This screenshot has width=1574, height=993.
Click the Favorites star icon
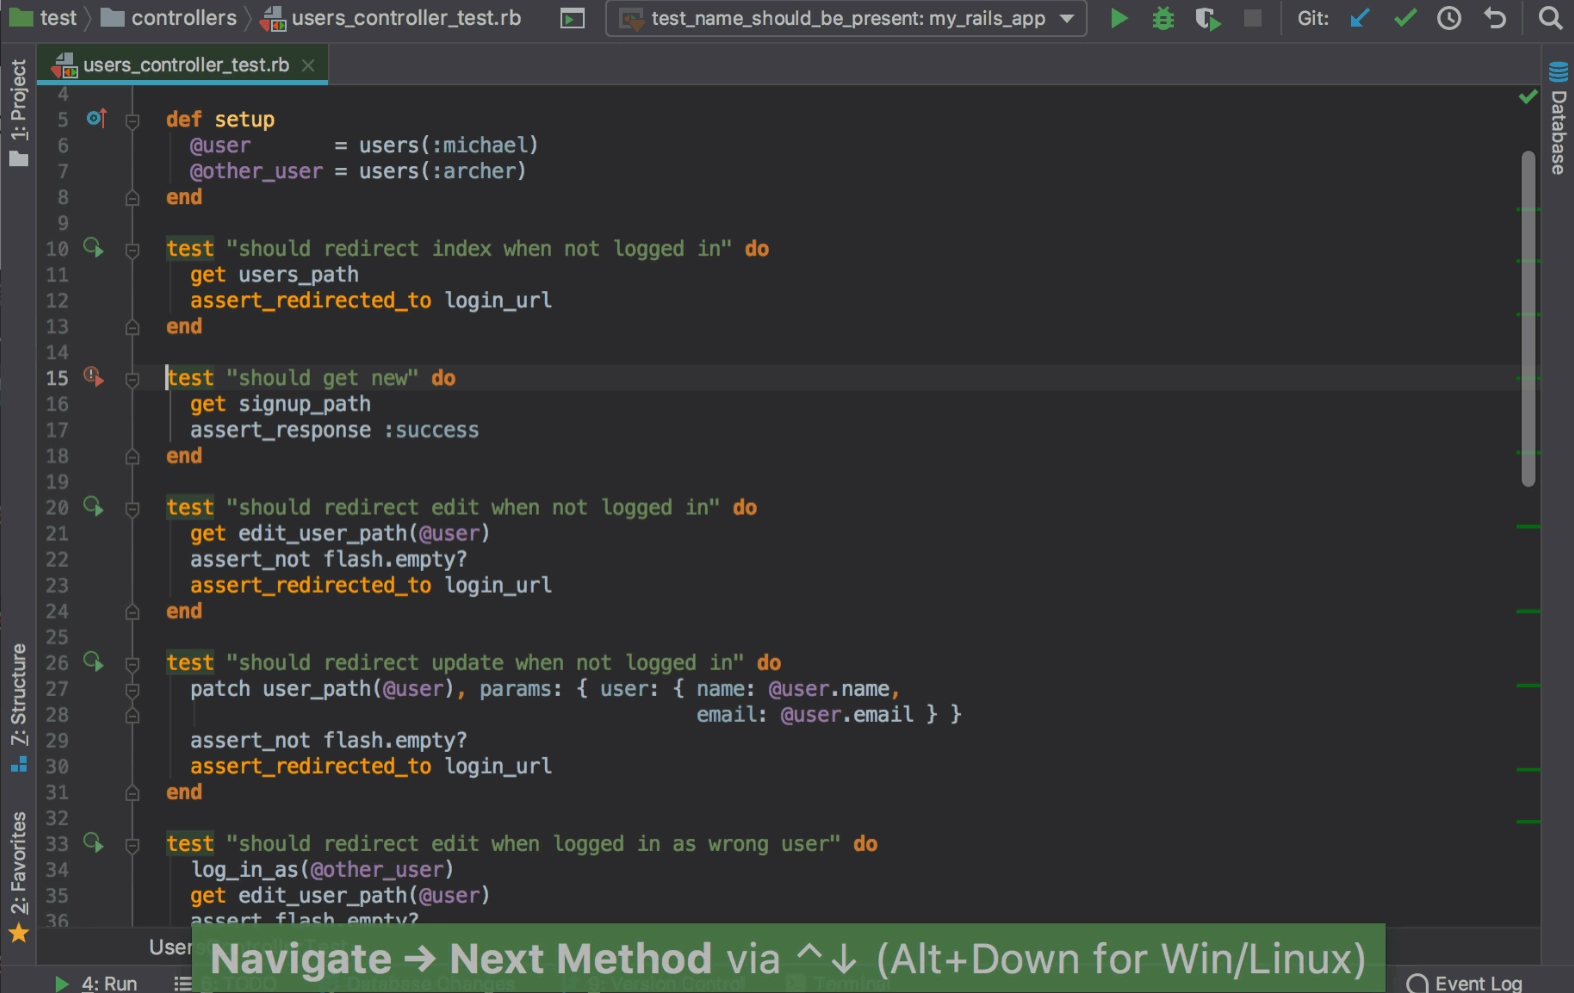click(x=18, y=934)
